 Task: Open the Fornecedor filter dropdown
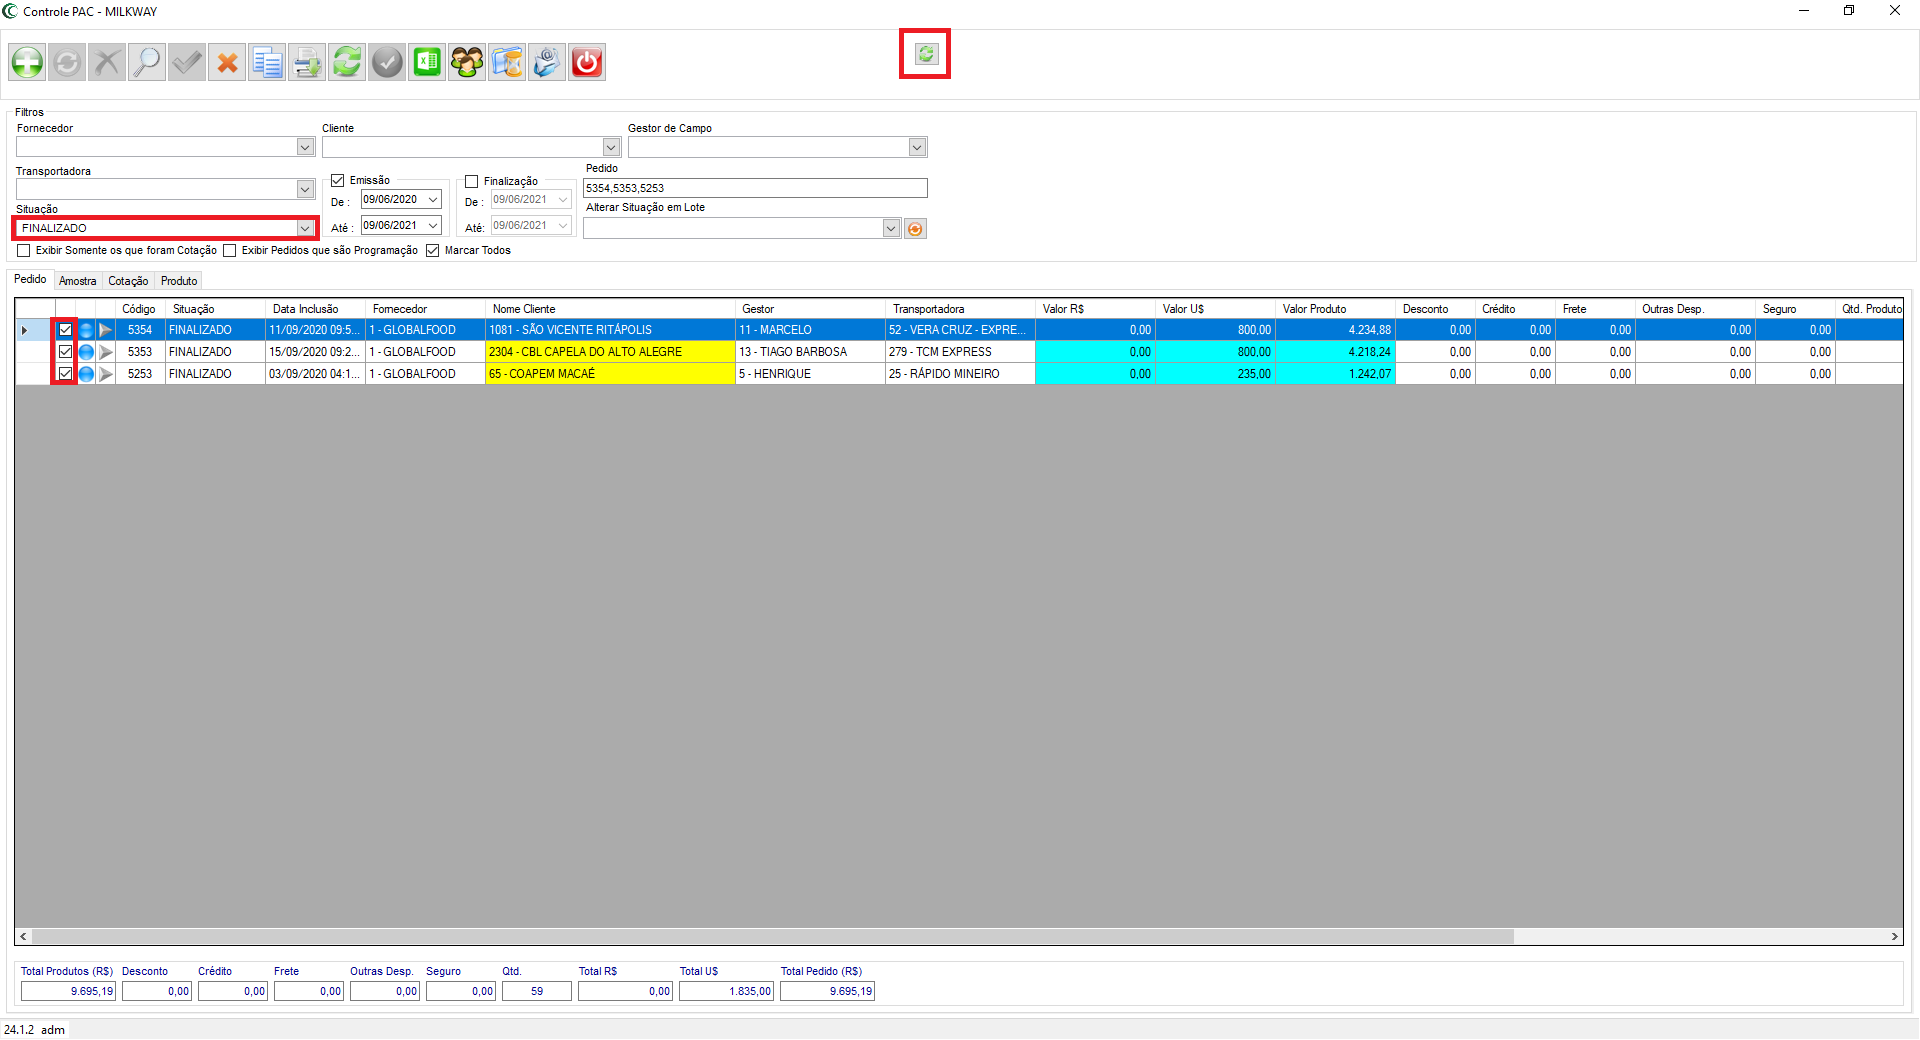305,147
